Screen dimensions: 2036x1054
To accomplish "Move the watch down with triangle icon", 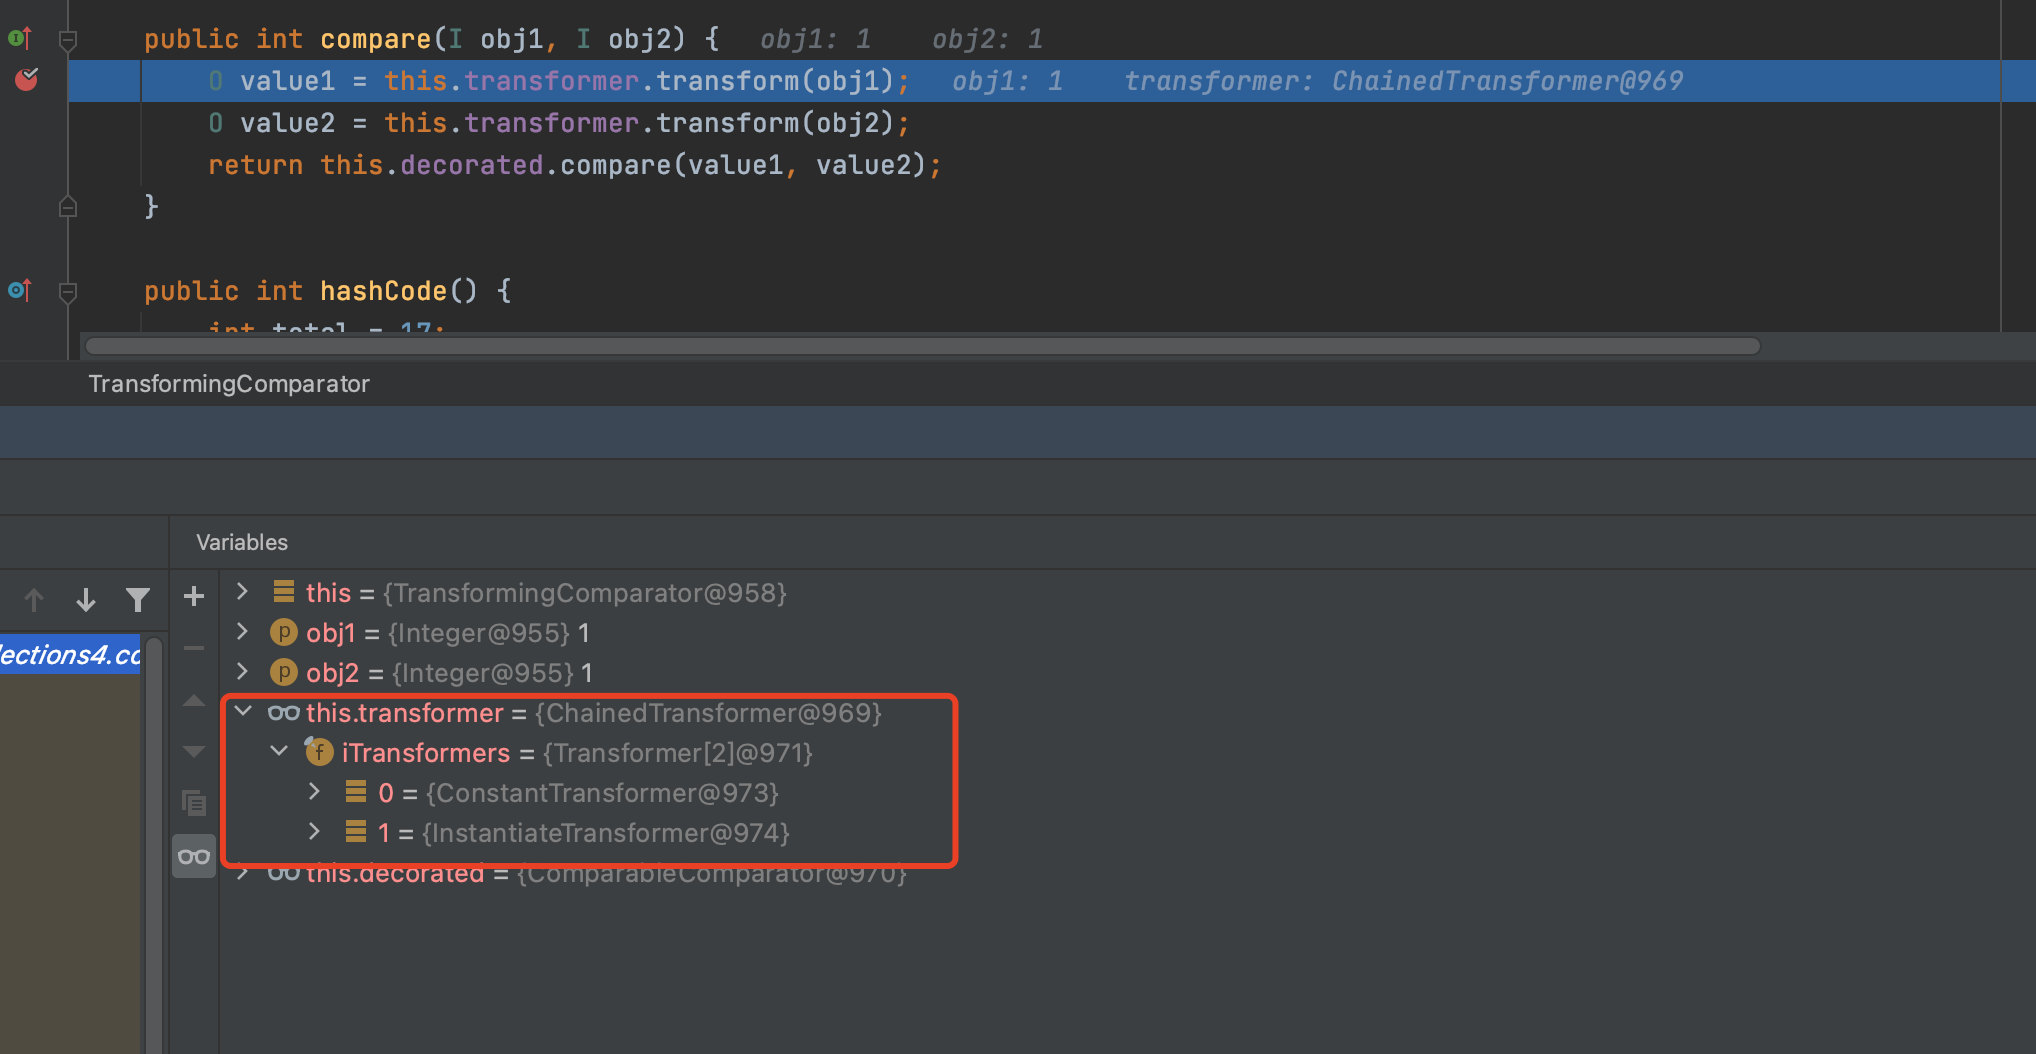I will [194, 751].
